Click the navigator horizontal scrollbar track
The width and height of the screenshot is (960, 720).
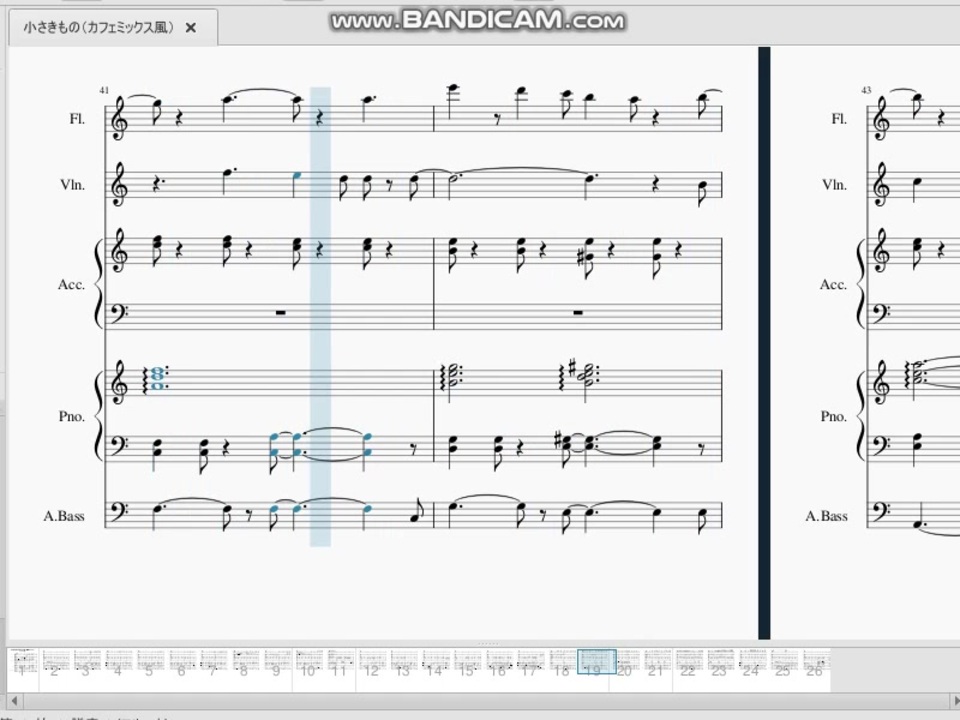click(x=486, y=700)
